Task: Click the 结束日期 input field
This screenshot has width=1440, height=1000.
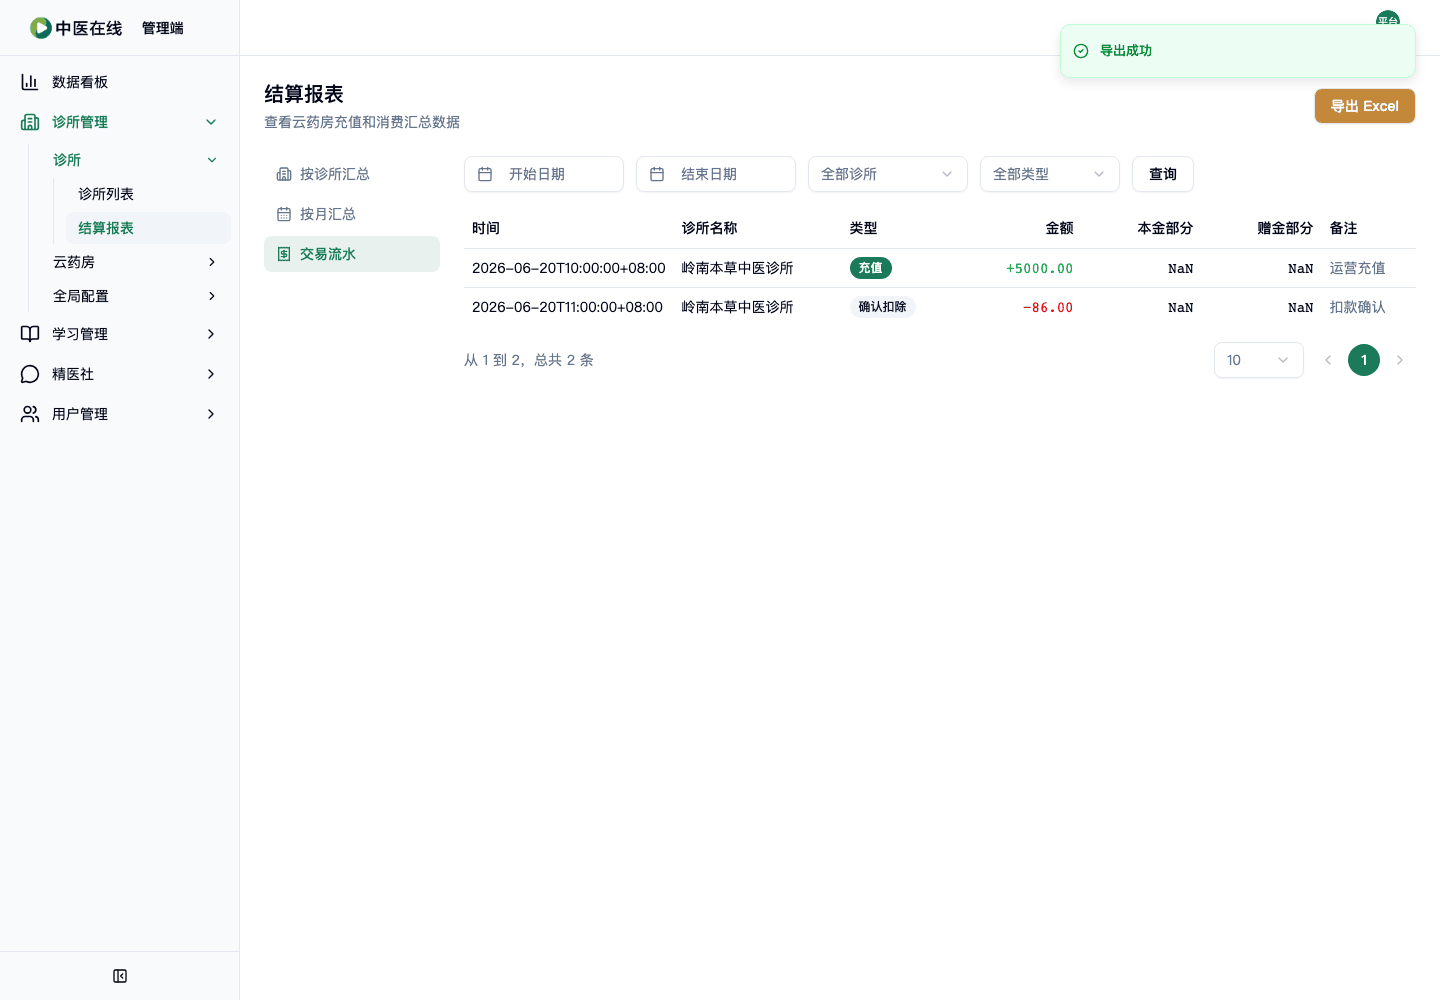Action: tap(716, 174)
